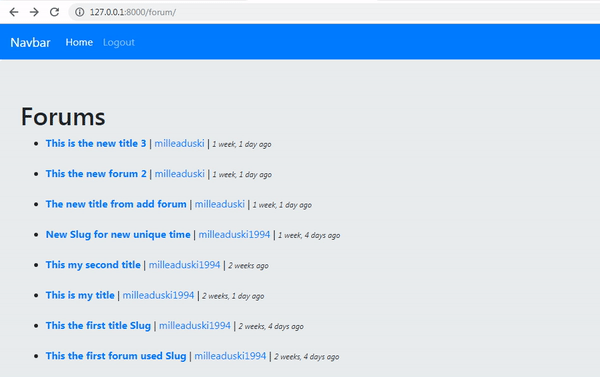Screen dimensions: 600x377
Task: Click milleaduski1994 beside 'This is my title'
Action: pos(158,295)
